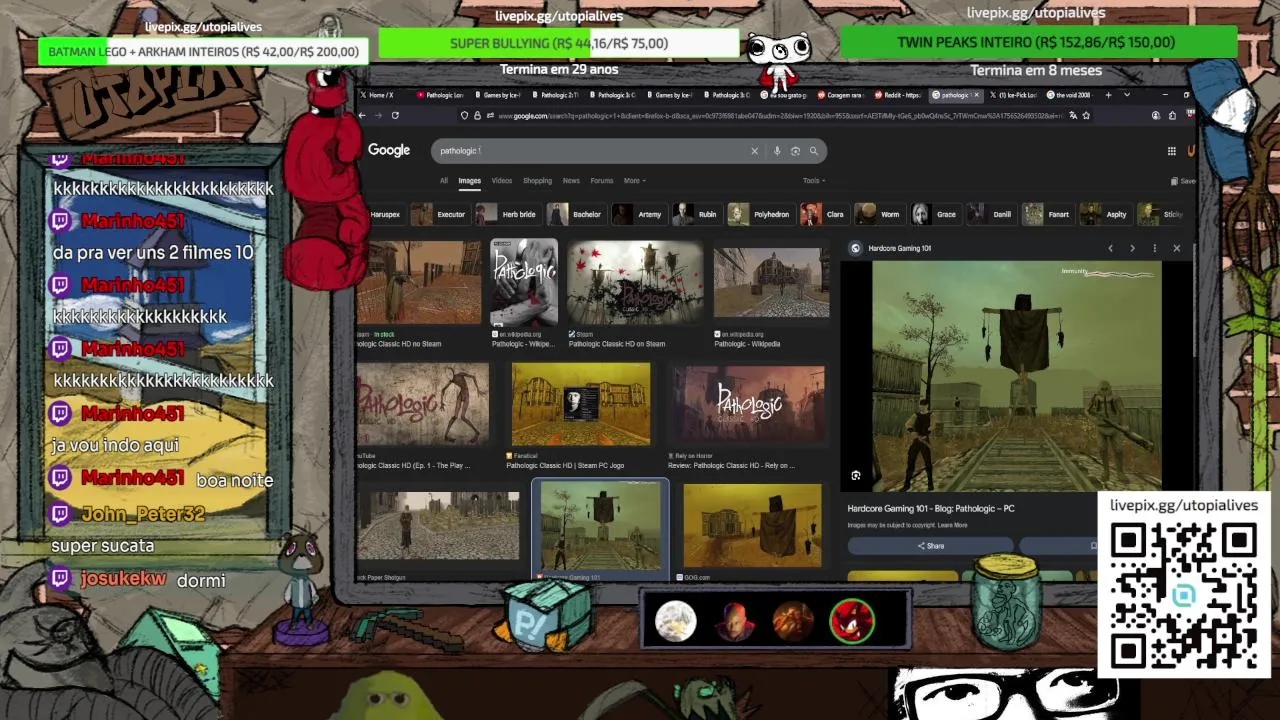
Task: Click the Lens icon on the preview image
Action: coord(856,475)
